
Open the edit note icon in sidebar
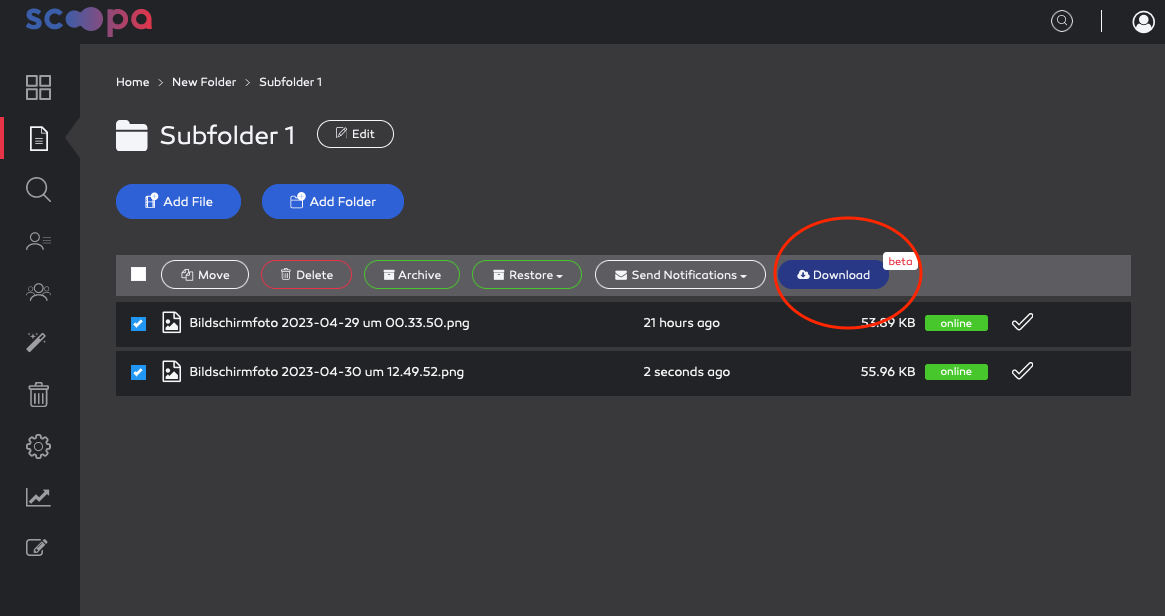(37, 548)
